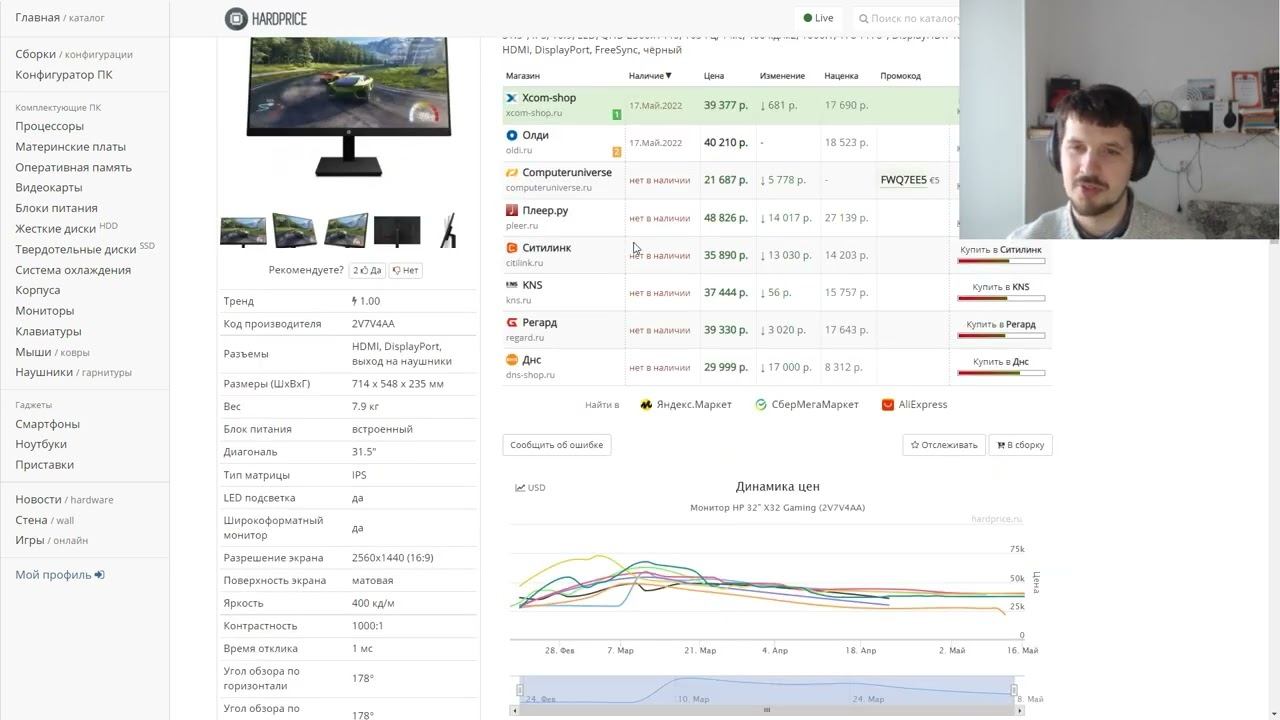Screen dimensions: 1280x720
Task: Add monitor with В сборку button
Action: [x=1021, y=445]
